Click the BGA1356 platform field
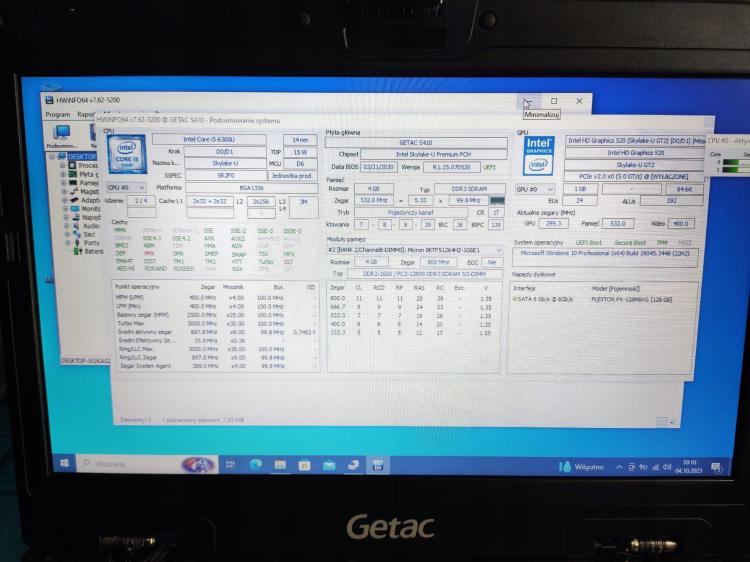This screenshot has width=750, height=562. [x=252, y=188]
